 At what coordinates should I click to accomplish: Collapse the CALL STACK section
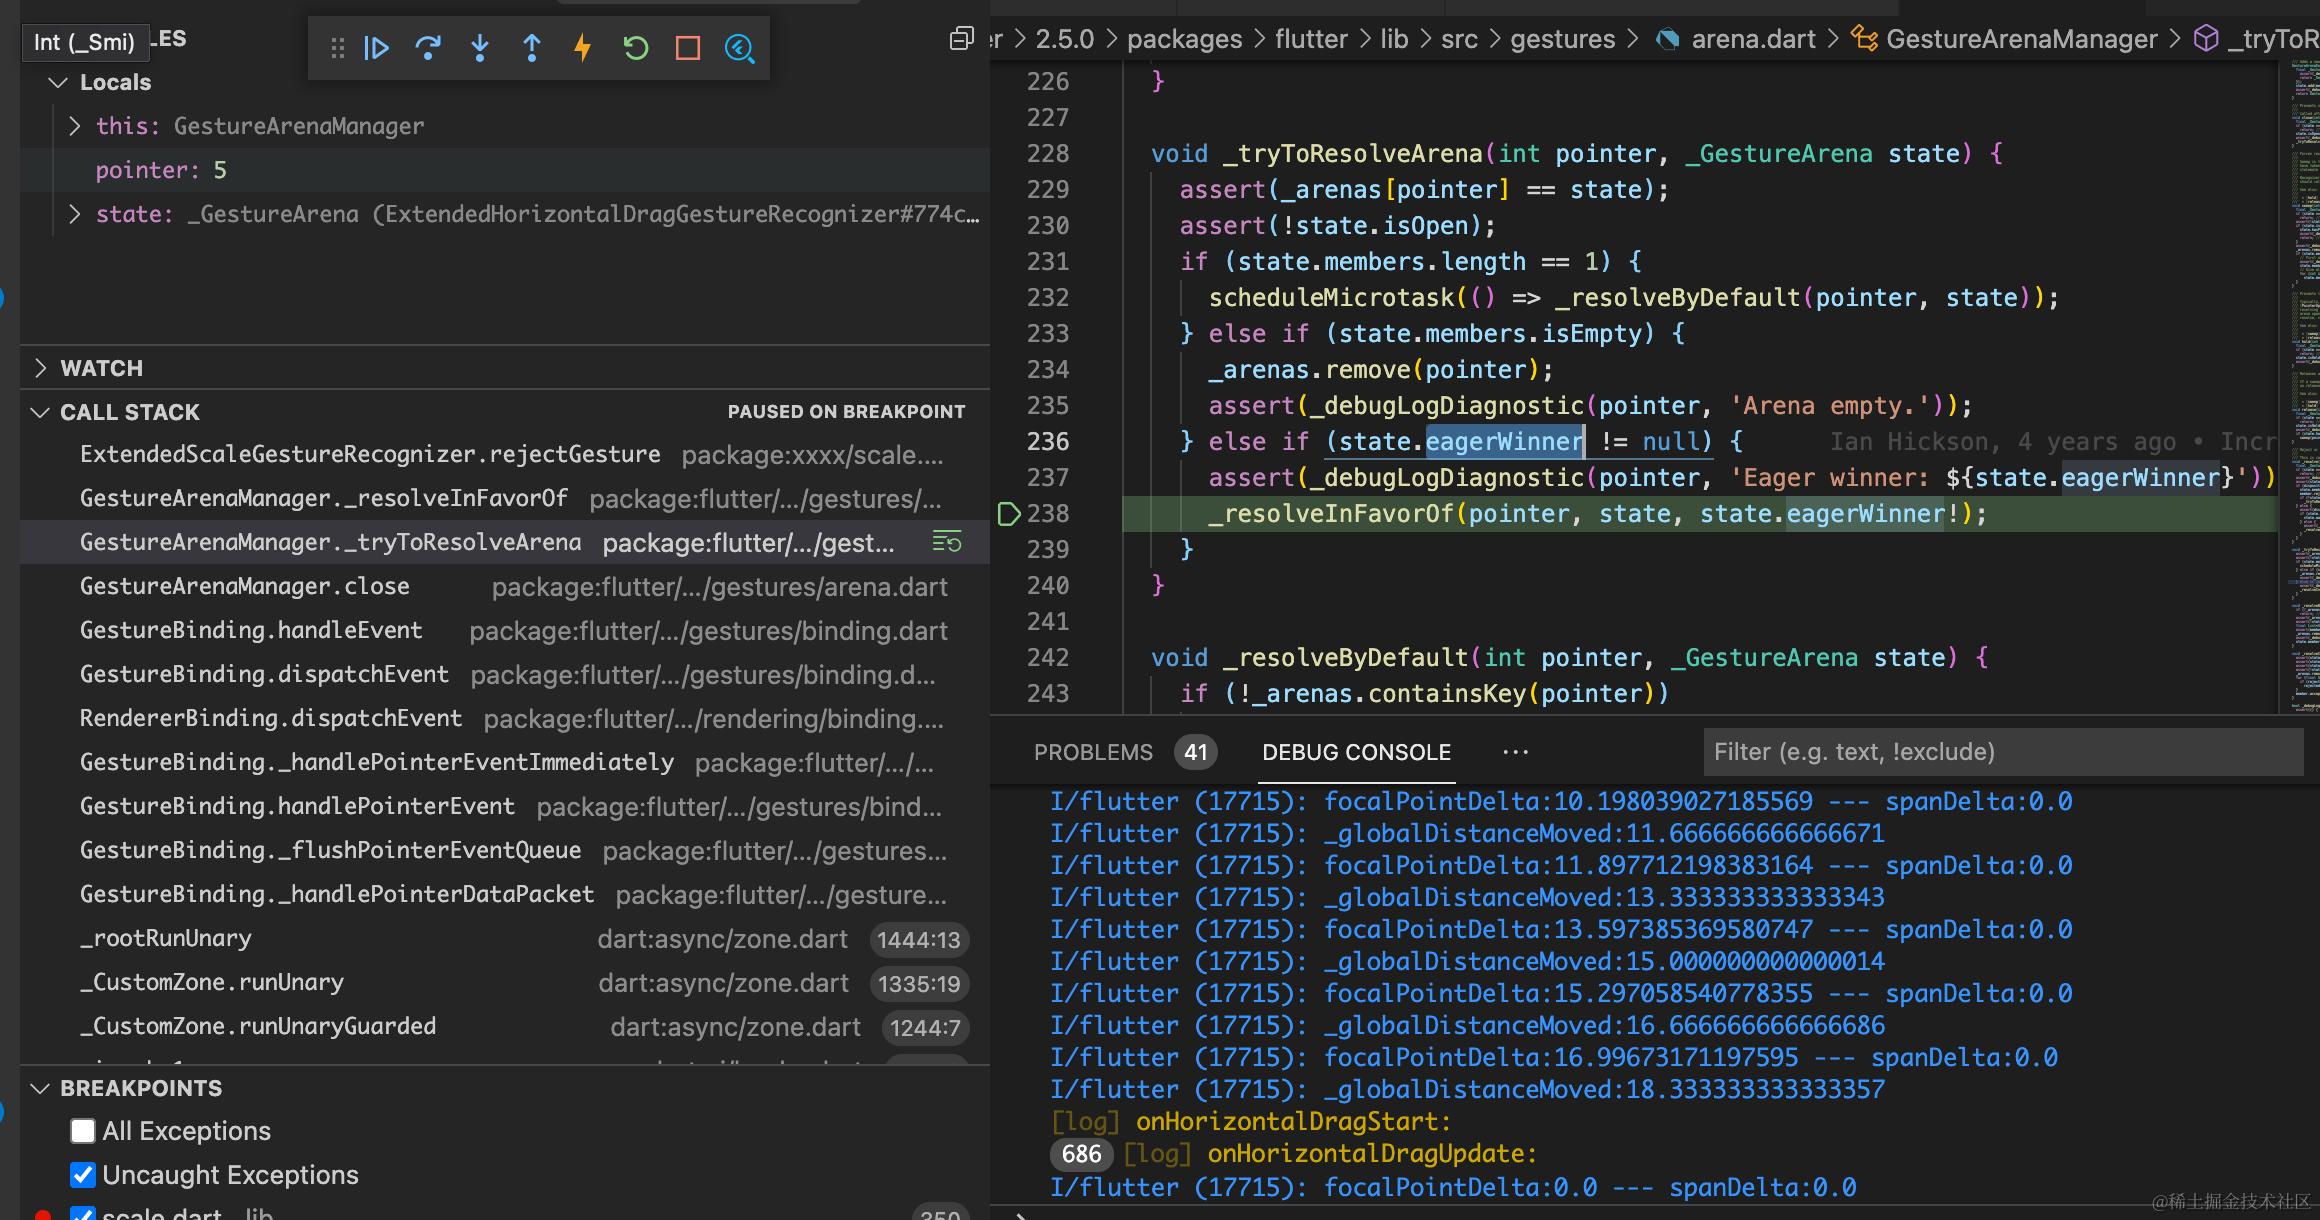coord(40,412)
